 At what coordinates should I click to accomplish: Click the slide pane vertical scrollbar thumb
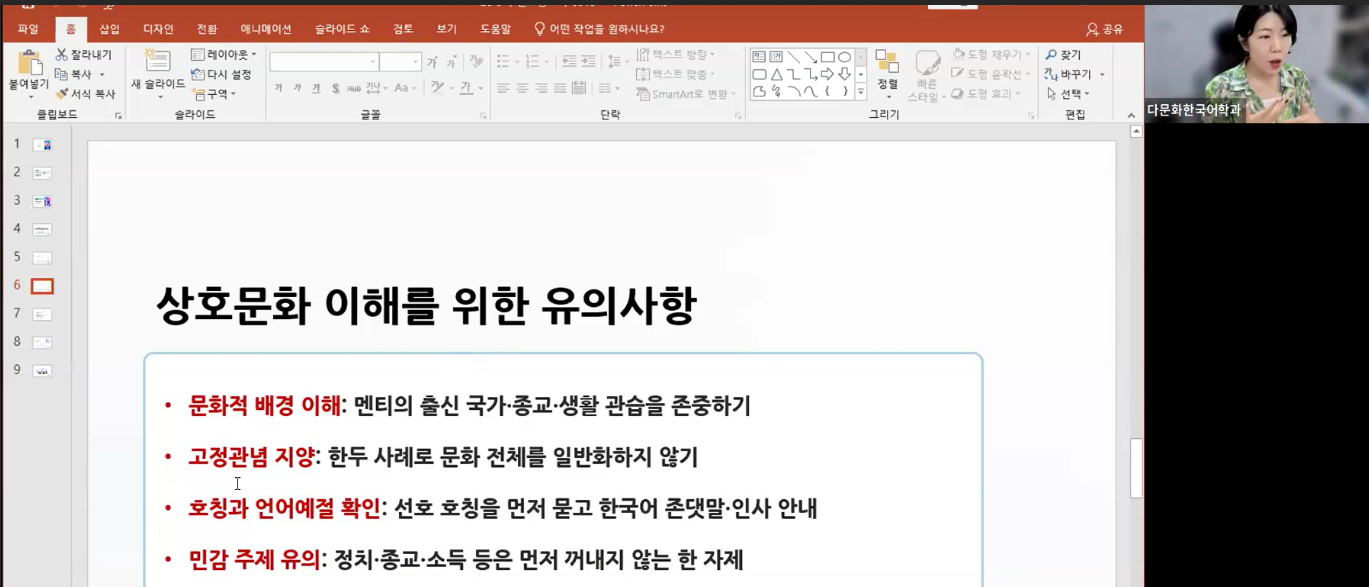(1136, 468)
